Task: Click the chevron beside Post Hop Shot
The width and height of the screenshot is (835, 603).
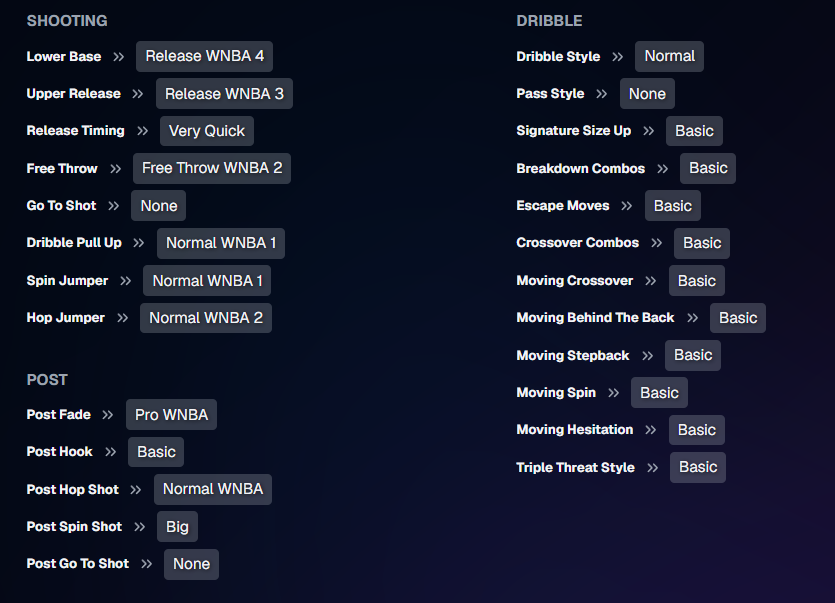Action: [136, 490]
